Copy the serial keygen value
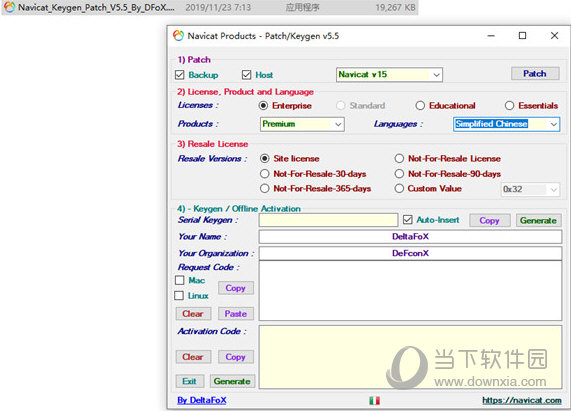571x411 pixels. coord(489,221)
